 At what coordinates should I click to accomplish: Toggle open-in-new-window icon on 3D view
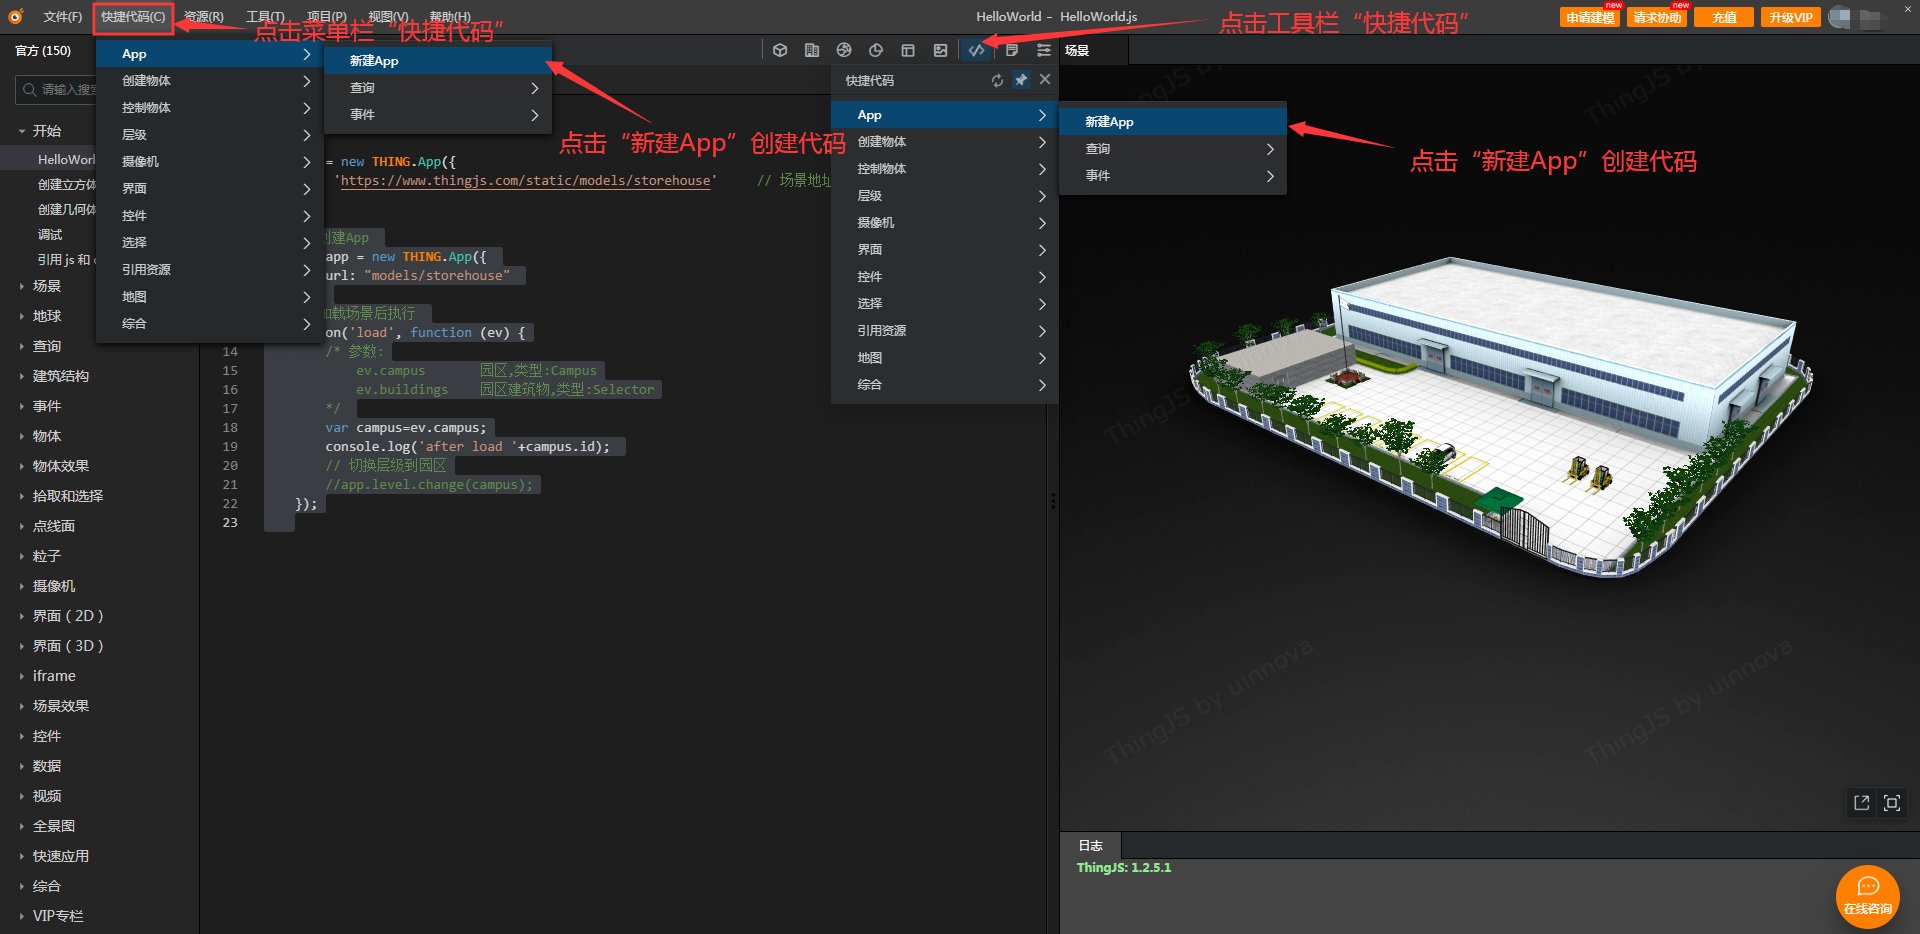click(x=1861, y=802)
